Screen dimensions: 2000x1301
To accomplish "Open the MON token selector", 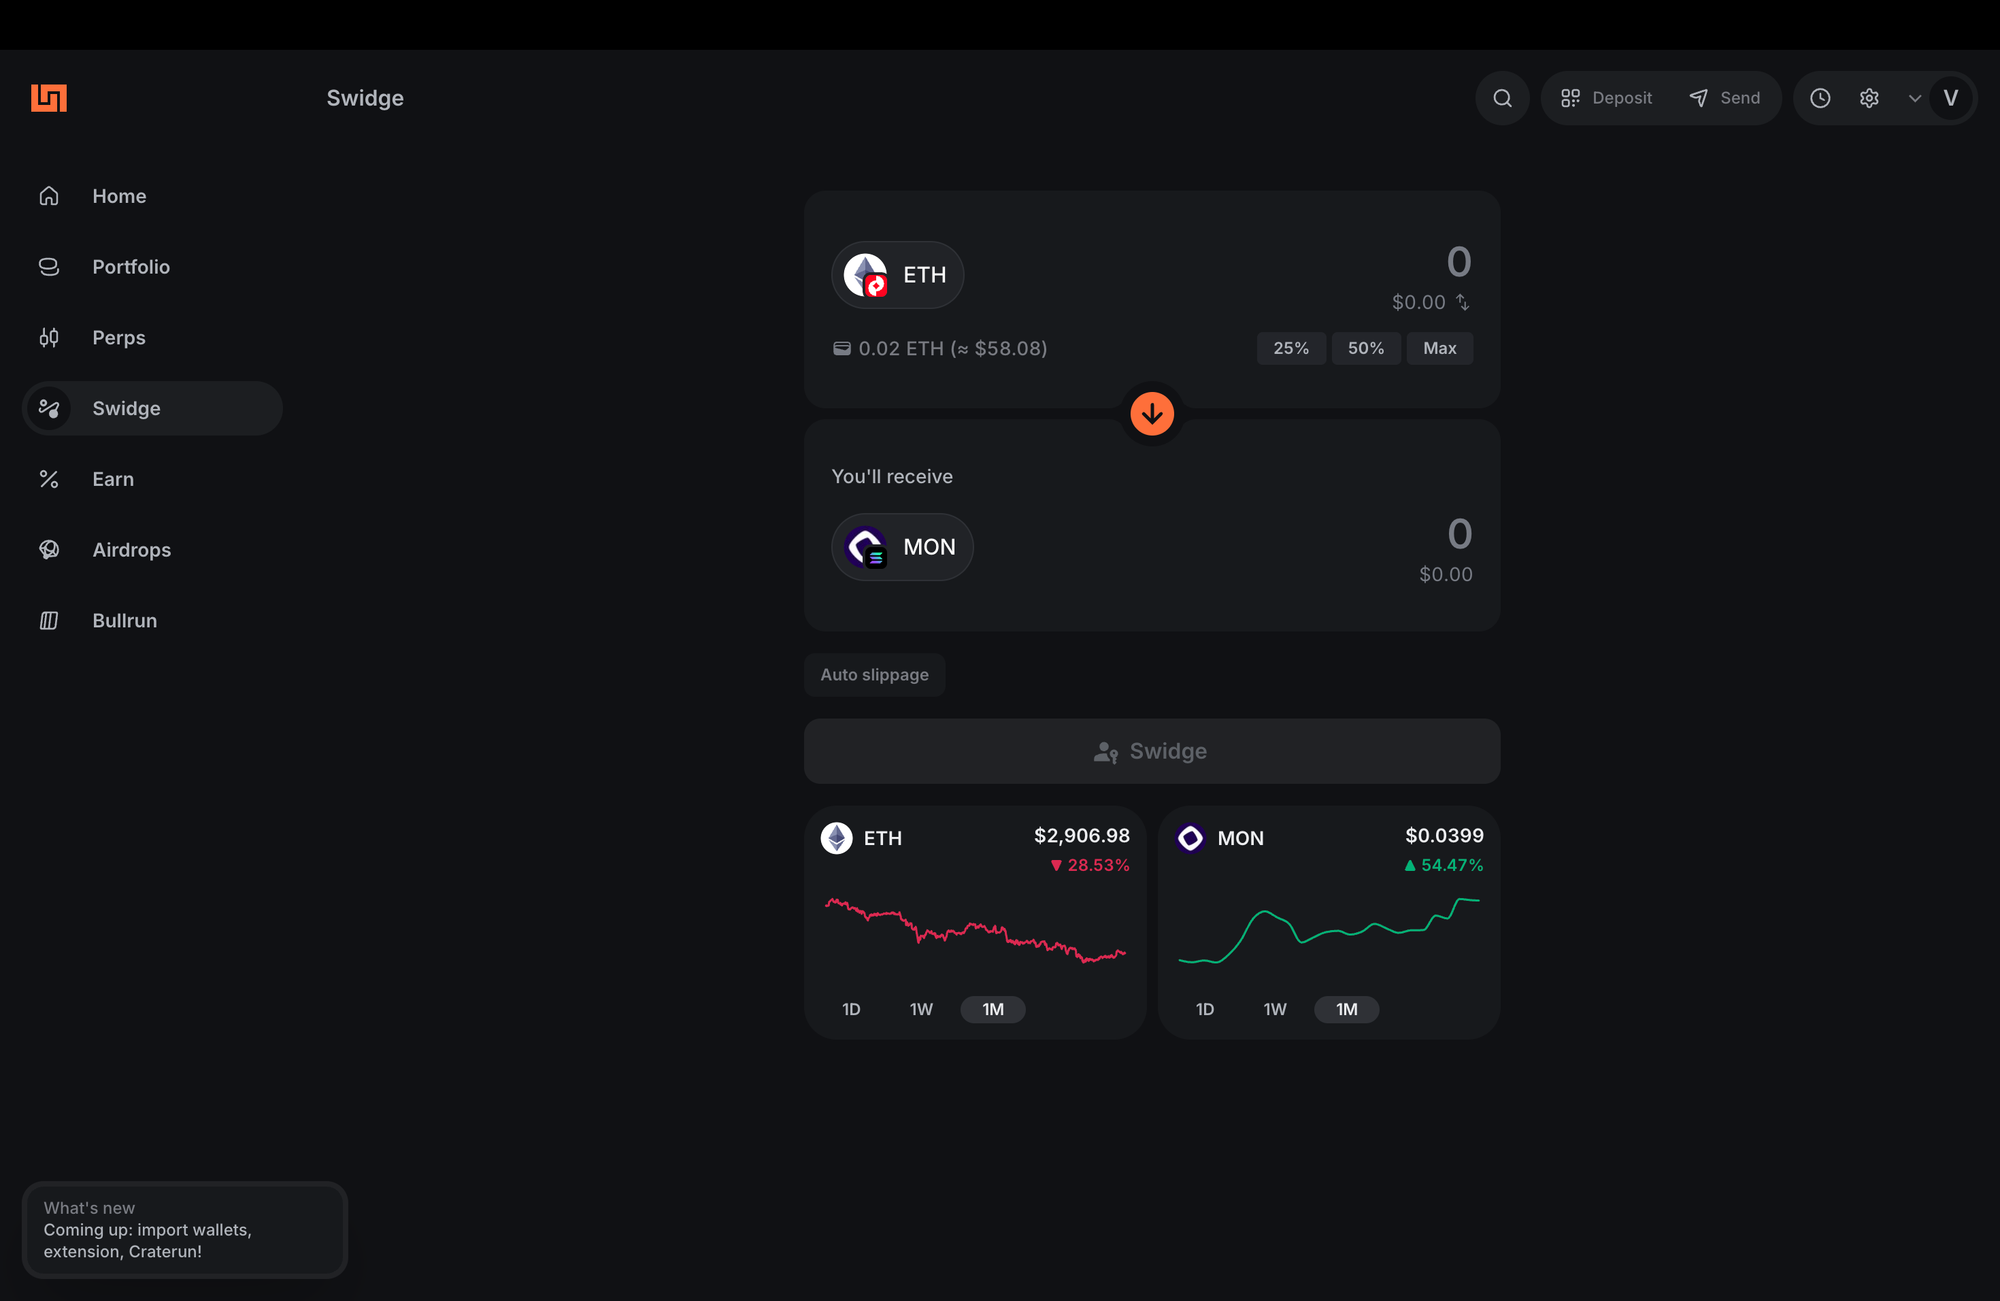I will point(901,547).
